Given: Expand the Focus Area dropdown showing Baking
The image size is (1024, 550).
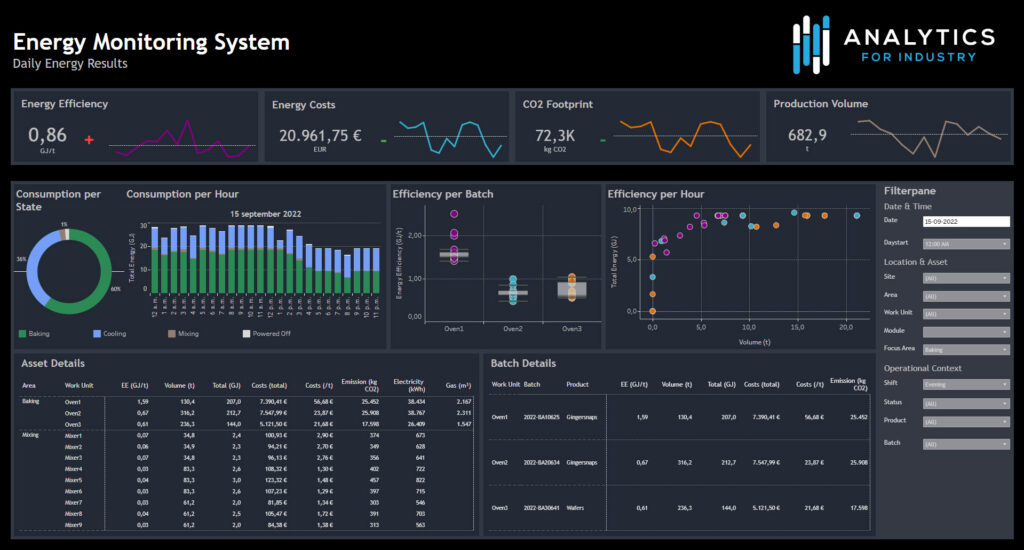Looking at the screenshot, I should [966, 350].
